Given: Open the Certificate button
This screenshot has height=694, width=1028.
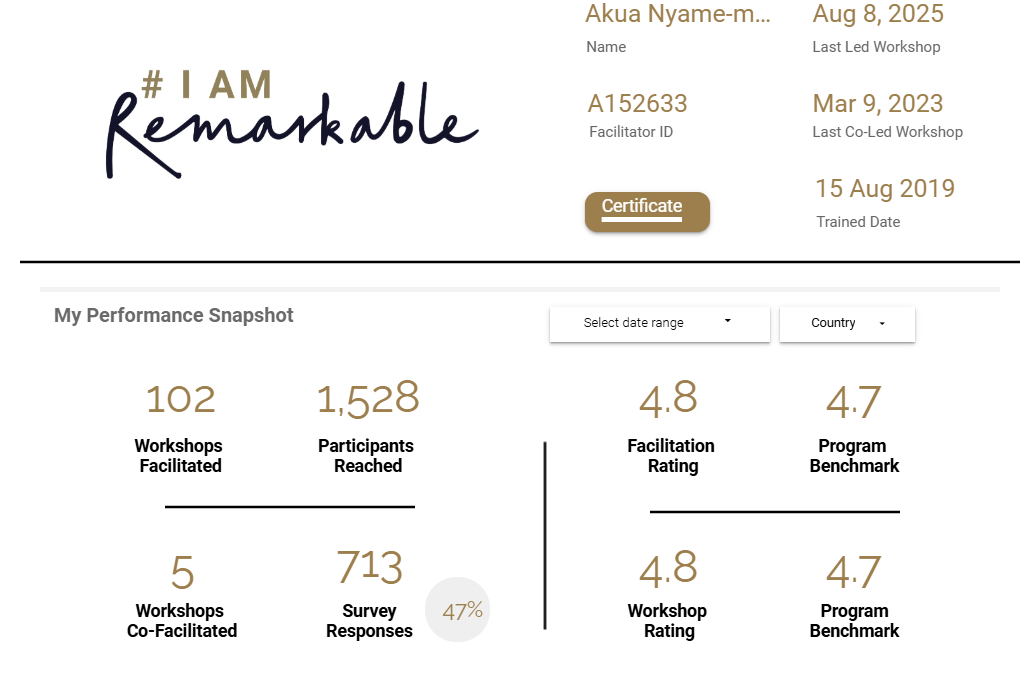Looking at the screenshot, I should [x=647, y=211].
